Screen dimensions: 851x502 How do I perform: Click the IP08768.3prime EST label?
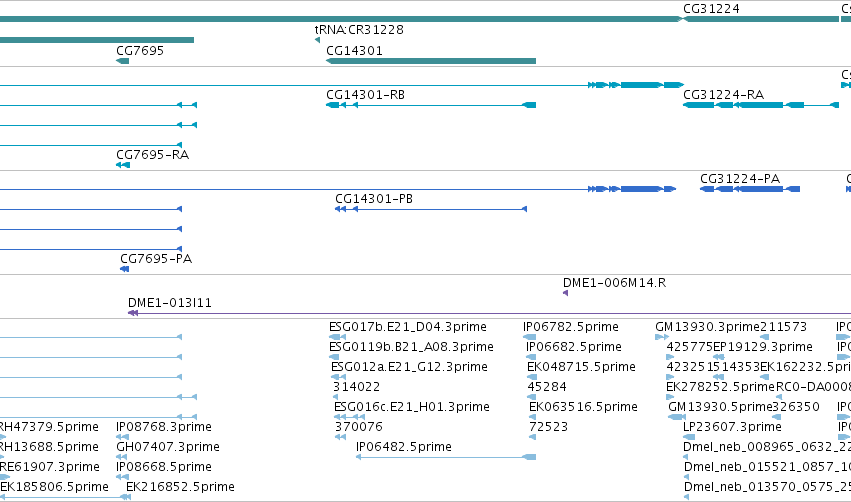click(164, 427)
